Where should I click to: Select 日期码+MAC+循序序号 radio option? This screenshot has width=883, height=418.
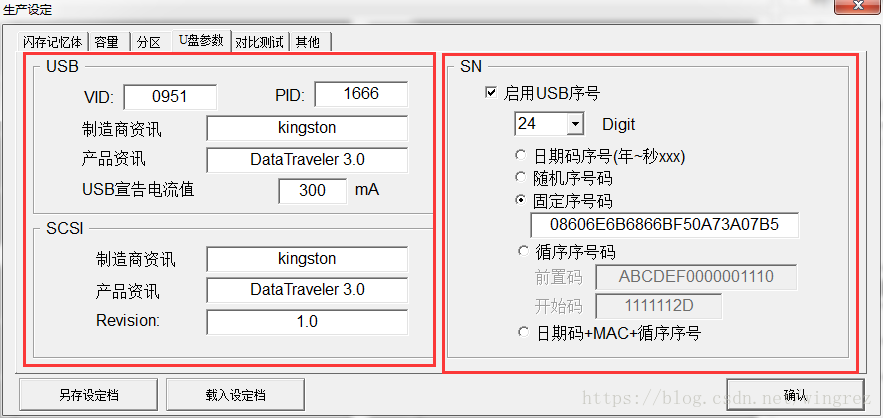[x=524, y=332]
